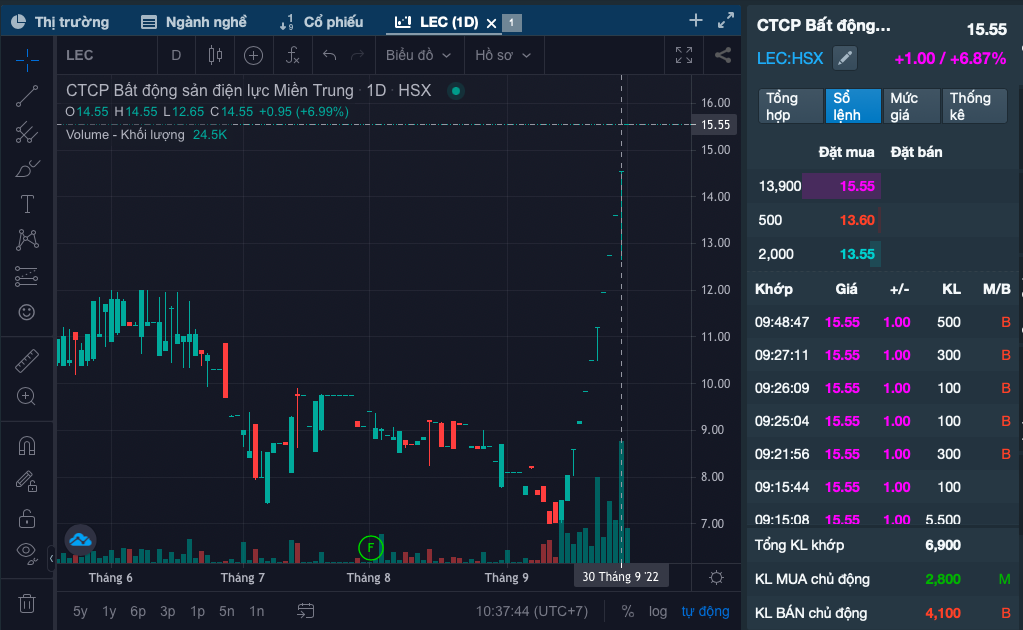Expand the Biểu đồ dropdown
The height and width of the screenshot is (630, 1023).
pos(418,55)
